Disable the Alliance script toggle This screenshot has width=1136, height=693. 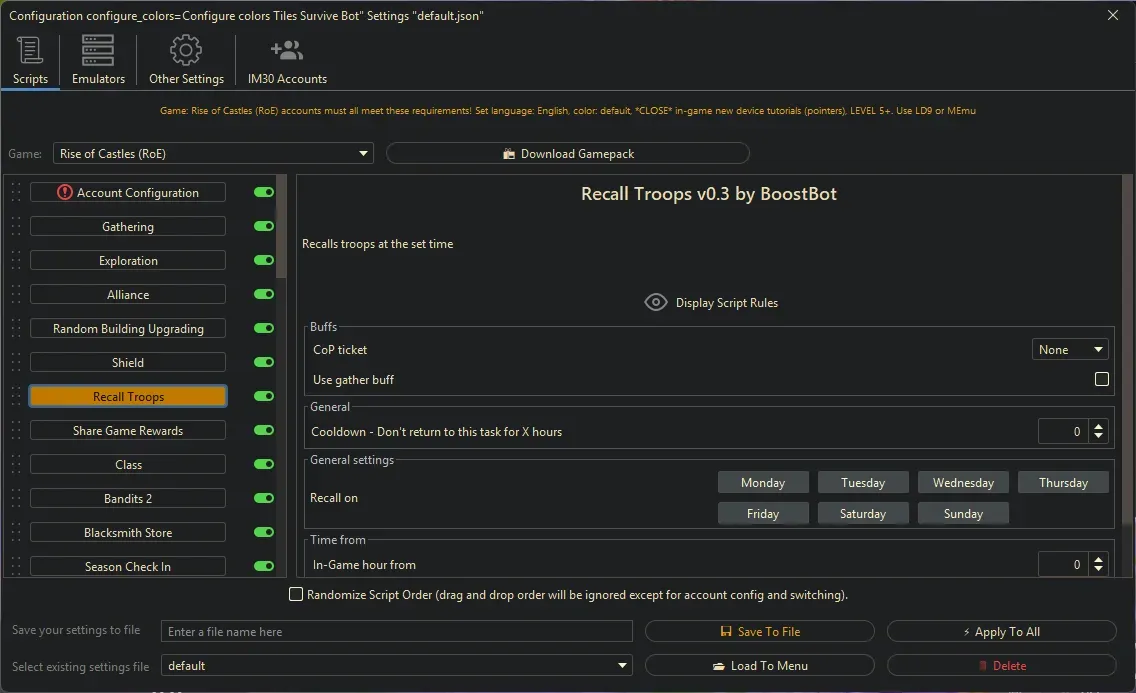pyautogui.click(x=264, y=294)
